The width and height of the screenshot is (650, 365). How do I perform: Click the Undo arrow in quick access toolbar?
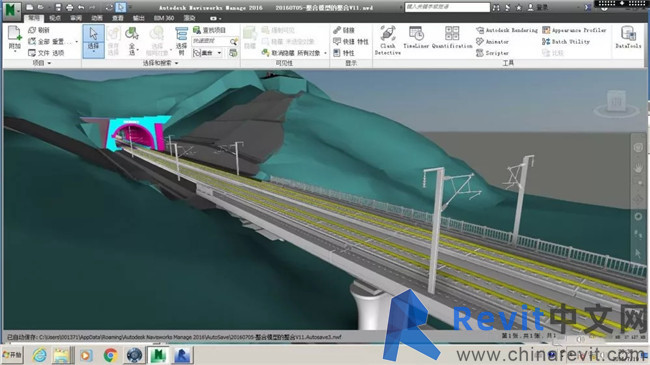coord(81,7)
